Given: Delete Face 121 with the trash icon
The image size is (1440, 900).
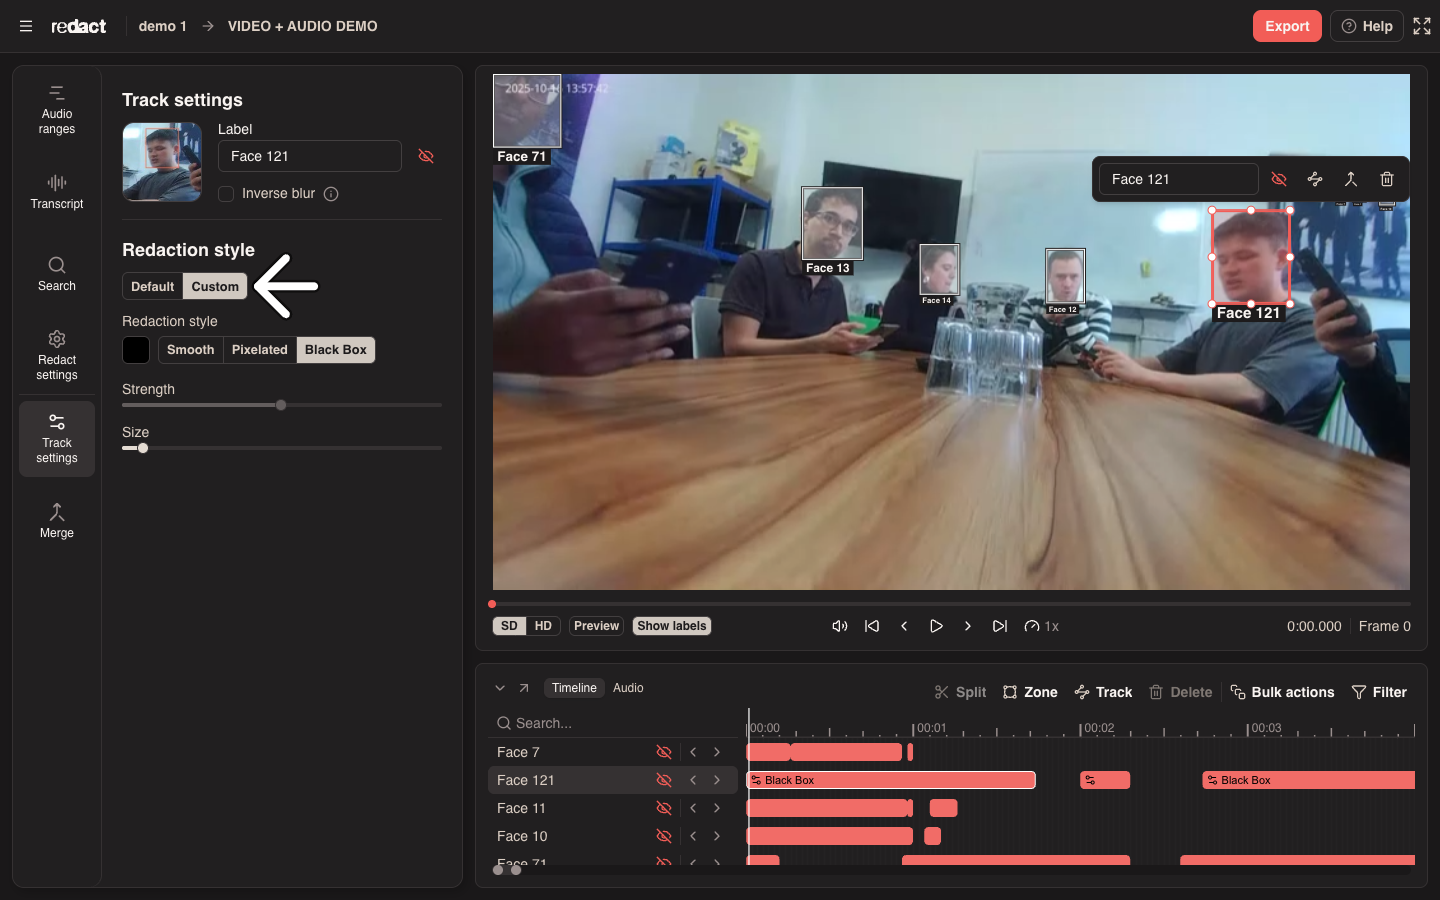Looking at the screenshot, I should coord(1387,179).
